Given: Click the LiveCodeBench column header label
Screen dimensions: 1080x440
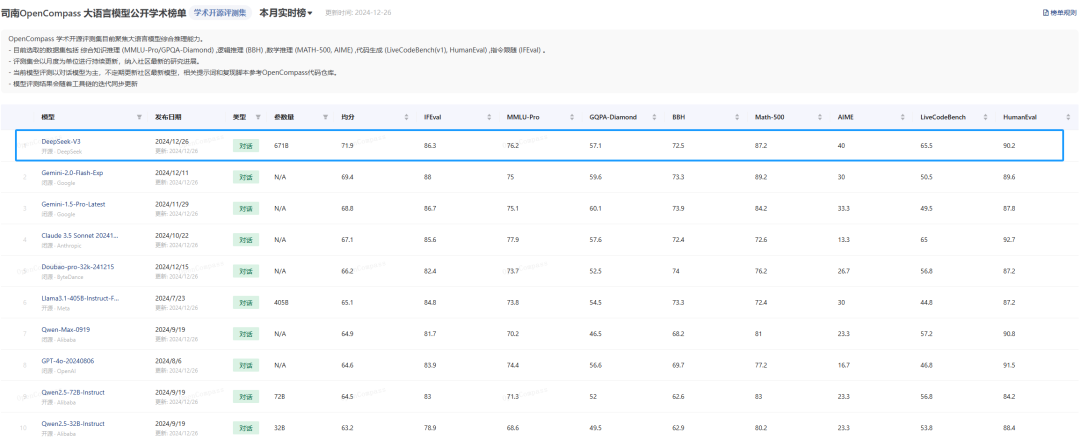Looking at the screenshot, I should 943,117.
